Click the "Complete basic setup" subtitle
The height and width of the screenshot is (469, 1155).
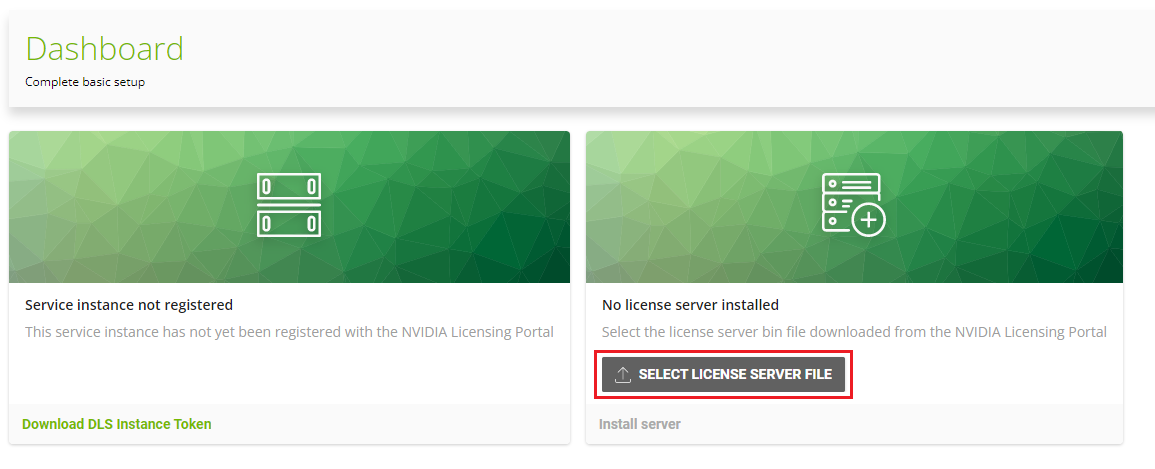[85, 82]
